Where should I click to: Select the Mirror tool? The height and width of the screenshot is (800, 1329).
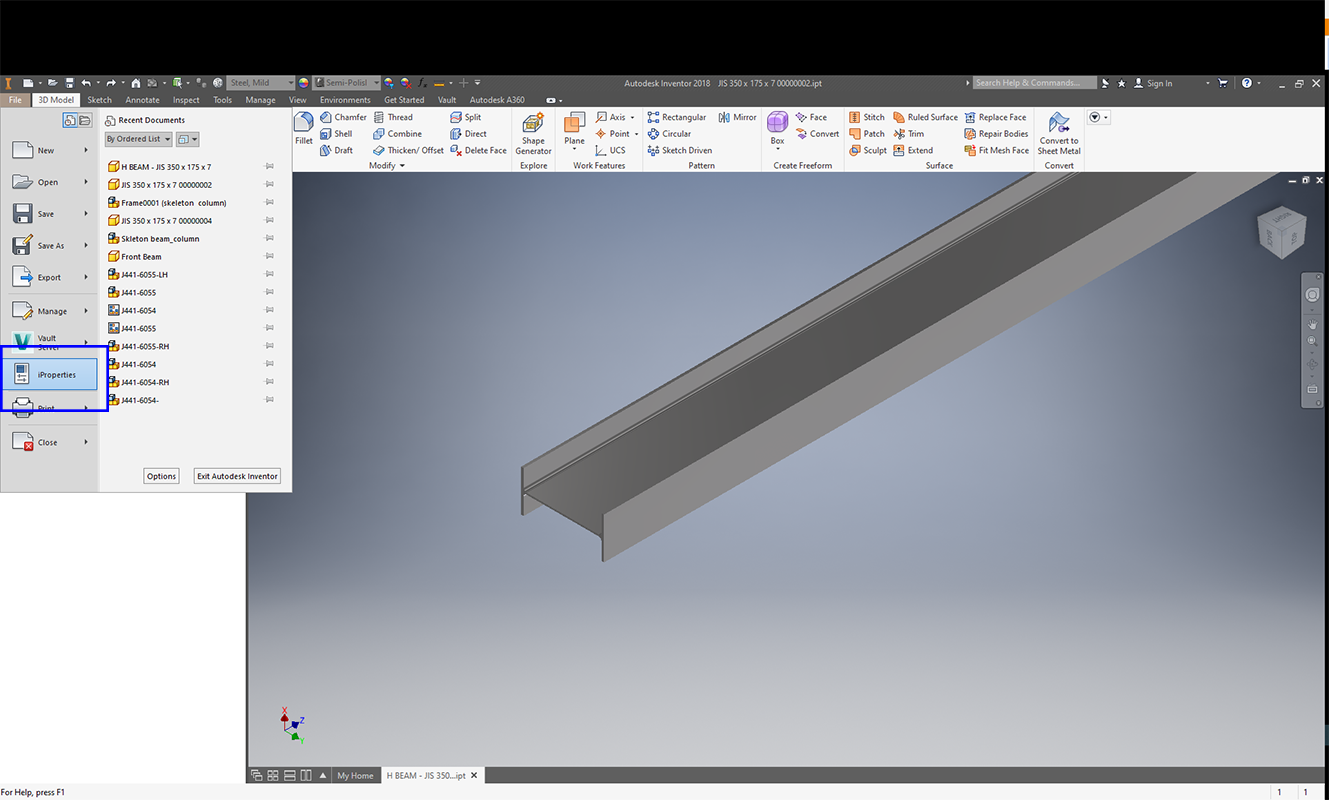[738, 117]
